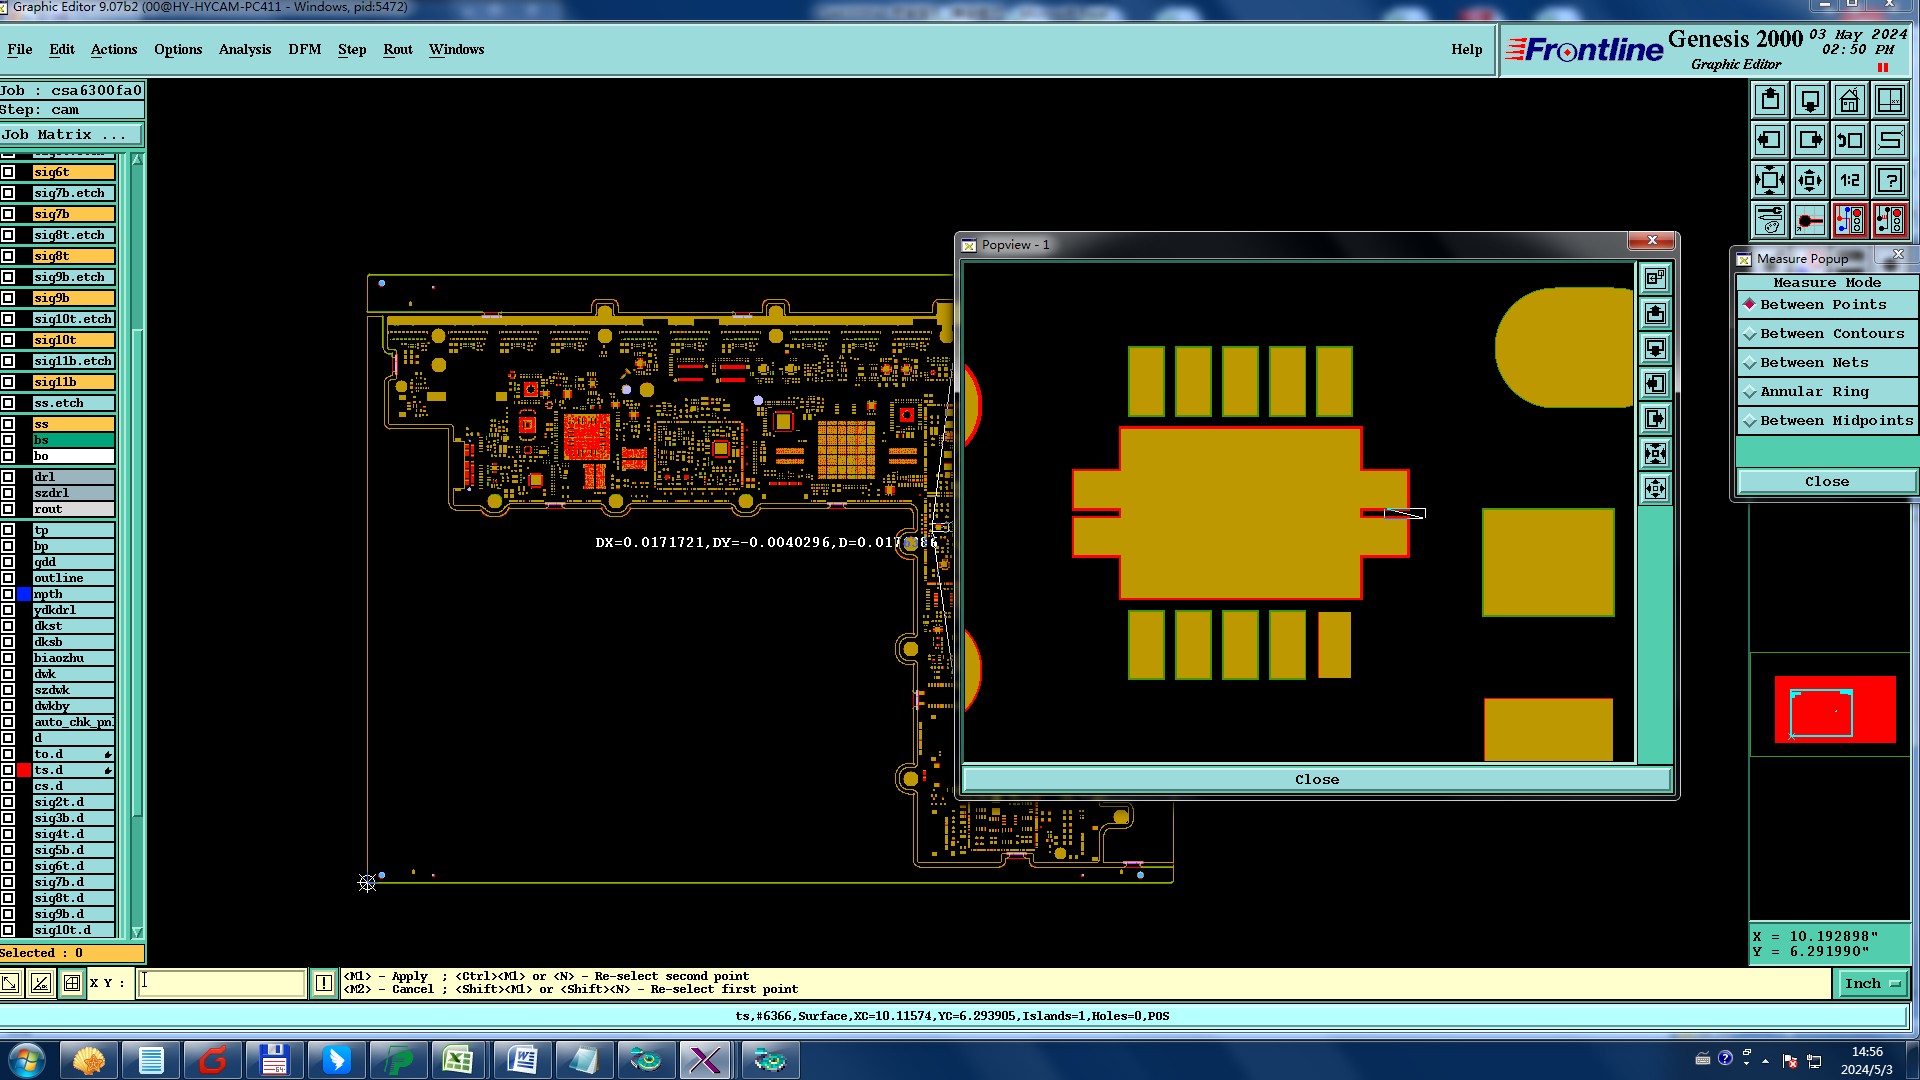Expand the Job Matrix selector
Screen dimensions: 1920x1080
tap(71, 135)
